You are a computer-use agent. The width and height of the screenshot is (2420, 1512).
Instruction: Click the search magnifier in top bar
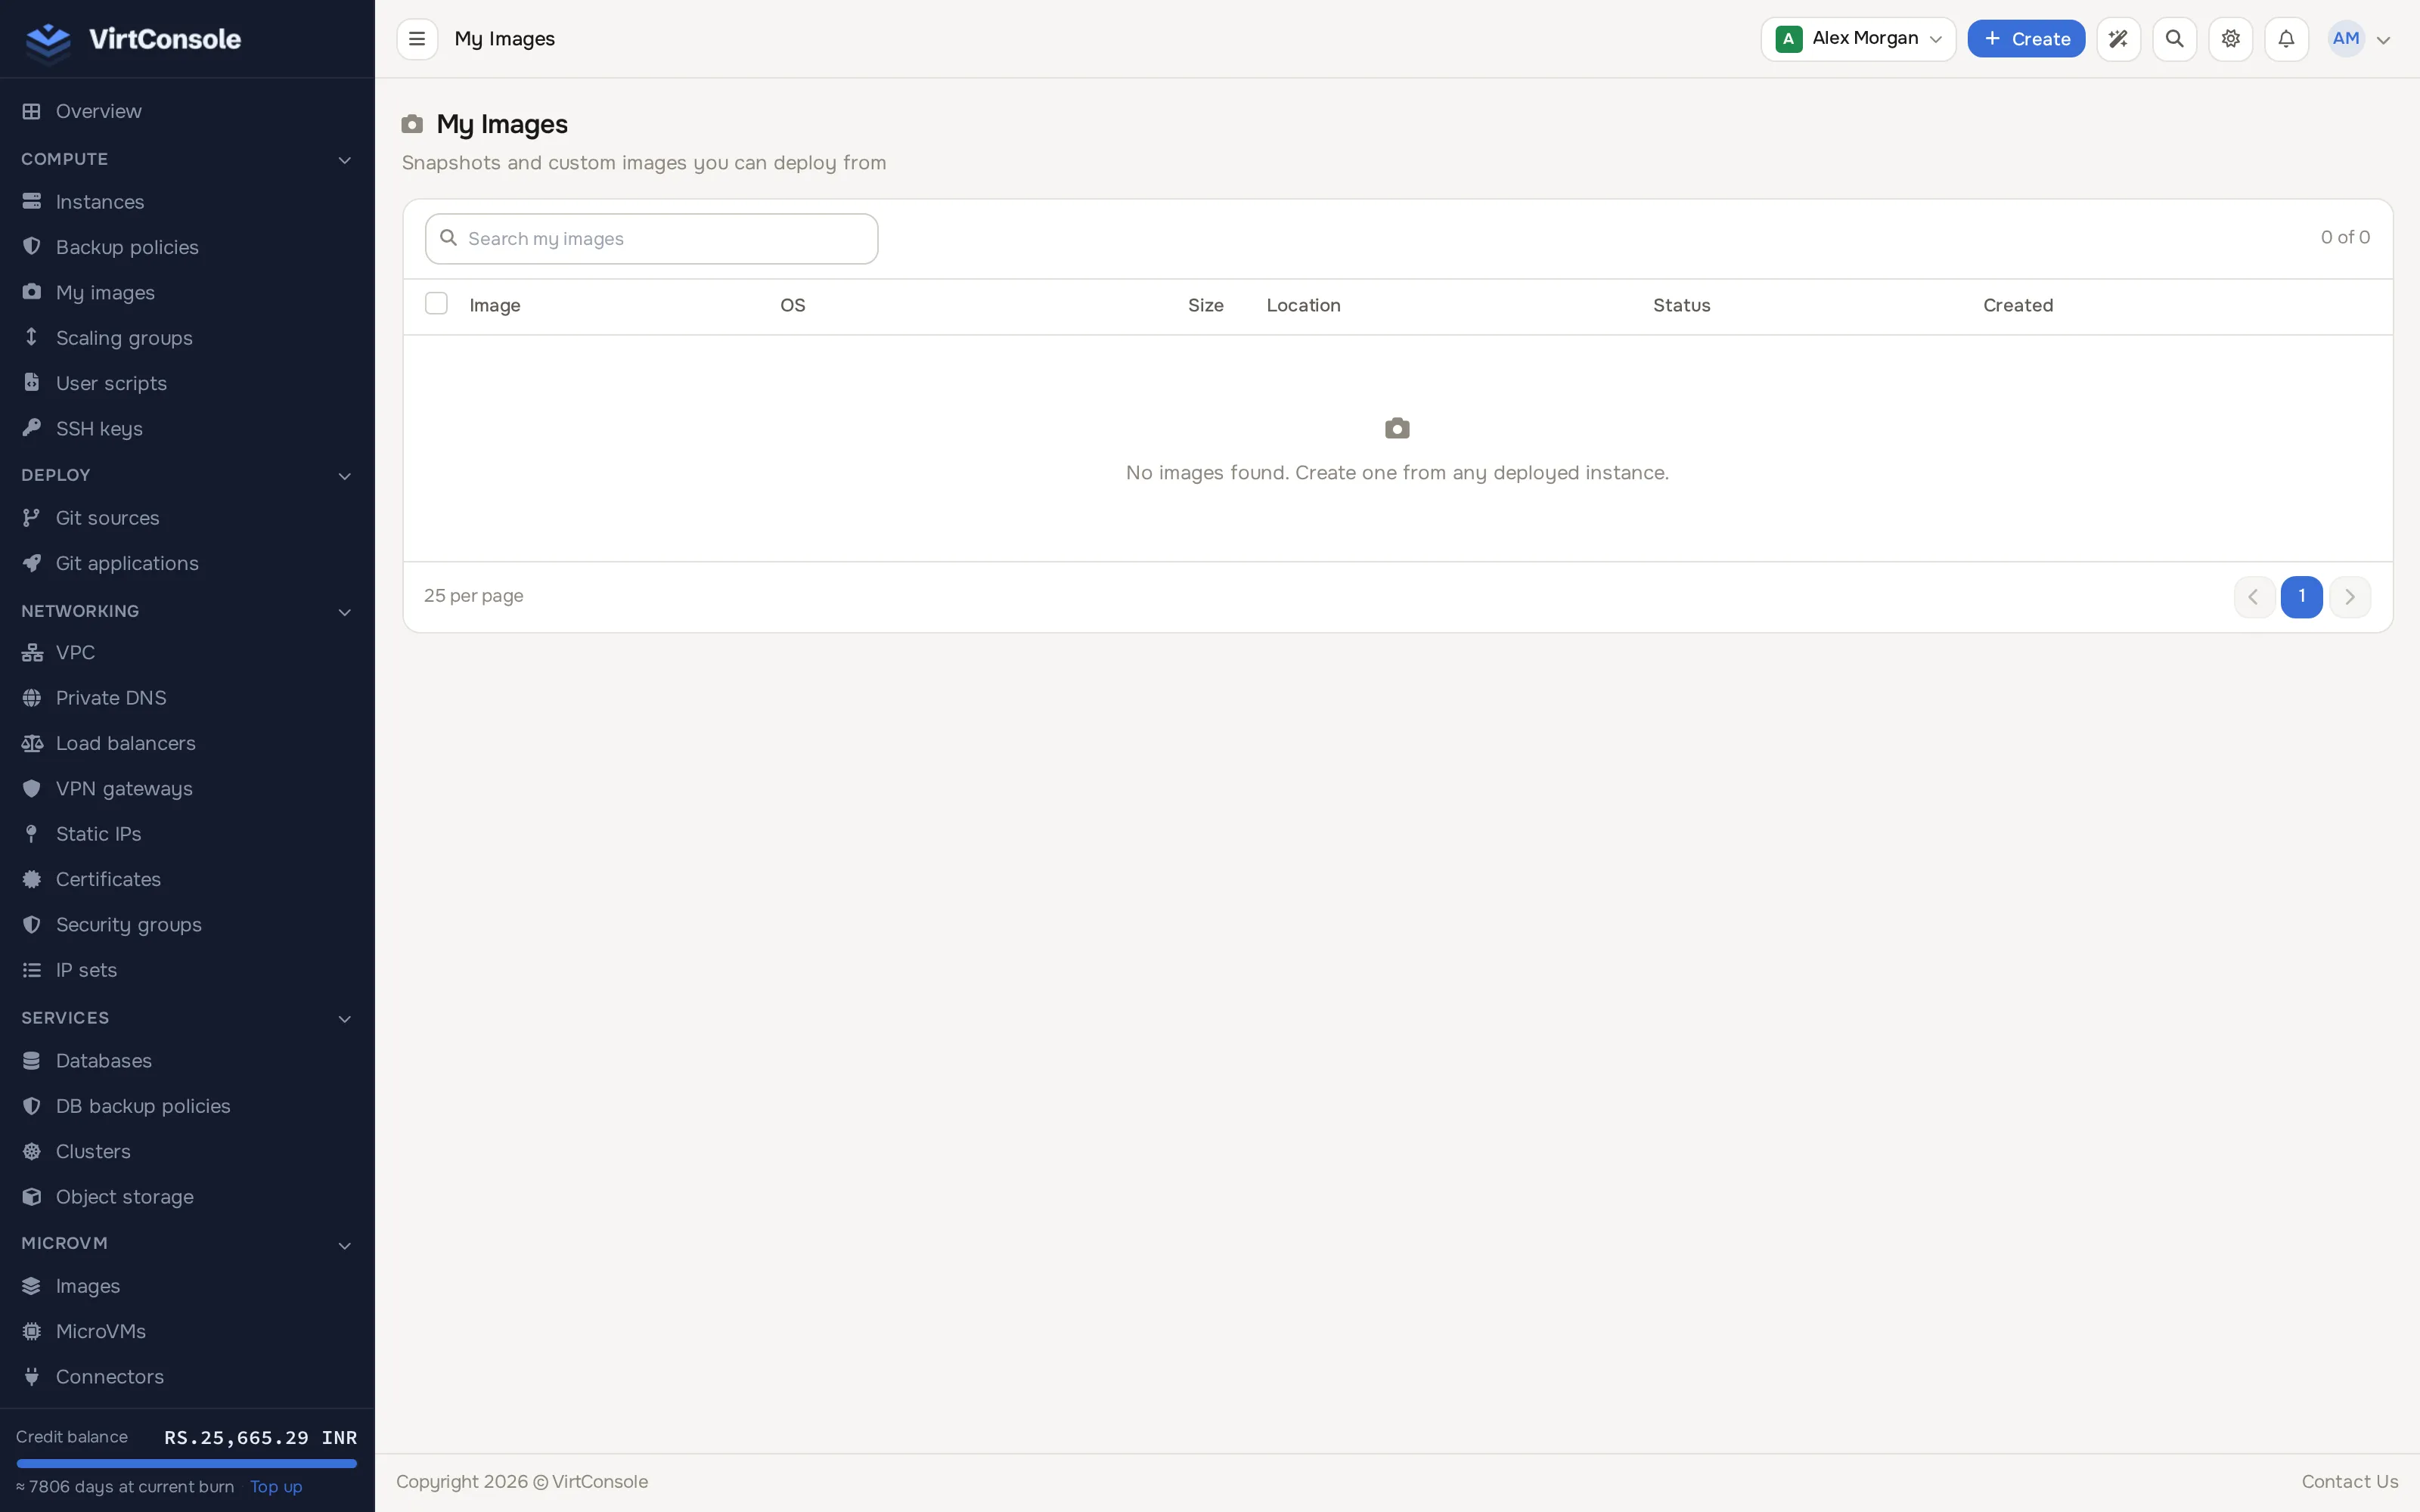(x=2174, y=39)
